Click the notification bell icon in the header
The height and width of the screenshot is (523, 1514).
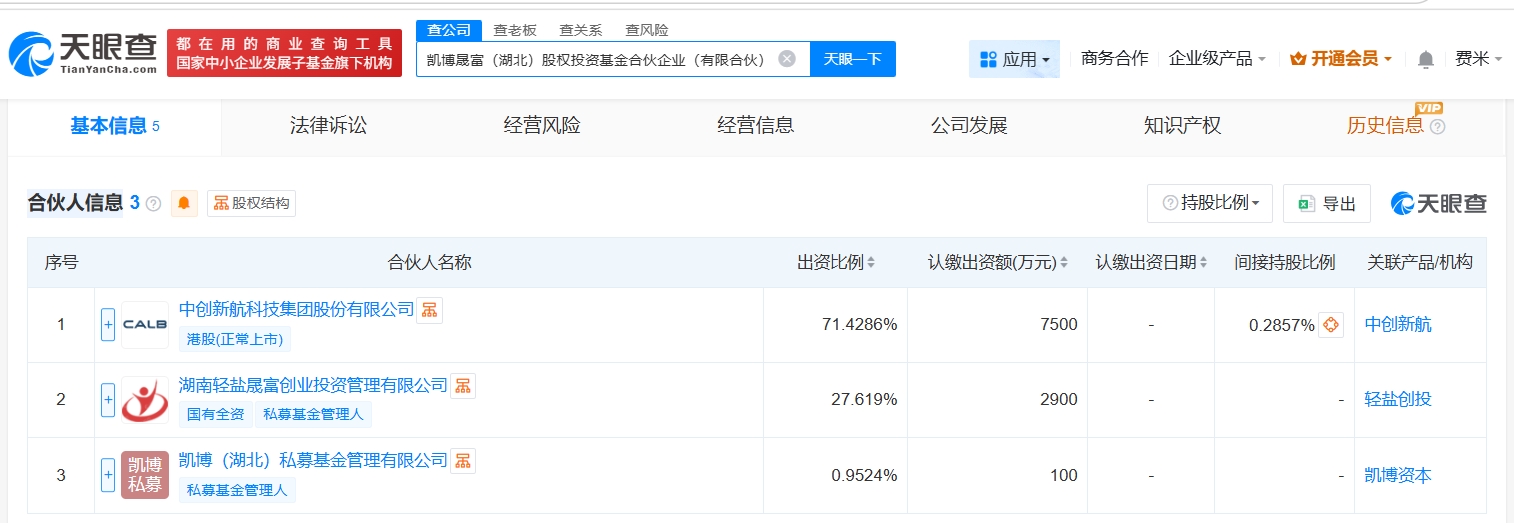coord(1425,59)
